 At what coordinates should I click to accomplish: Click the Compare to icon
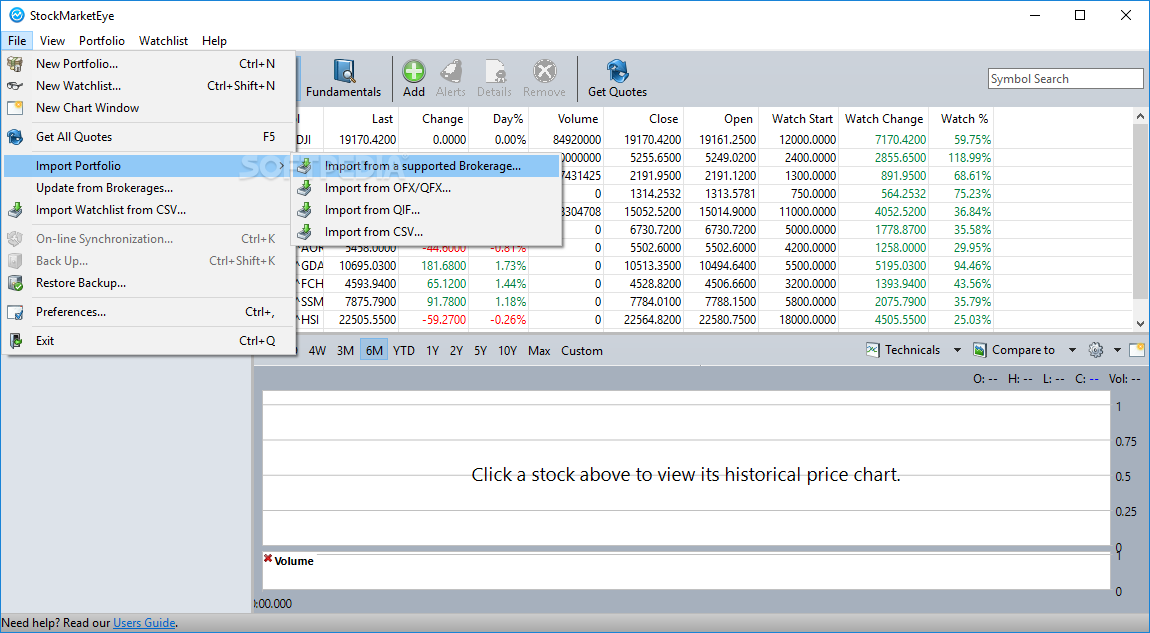[980, 350]
